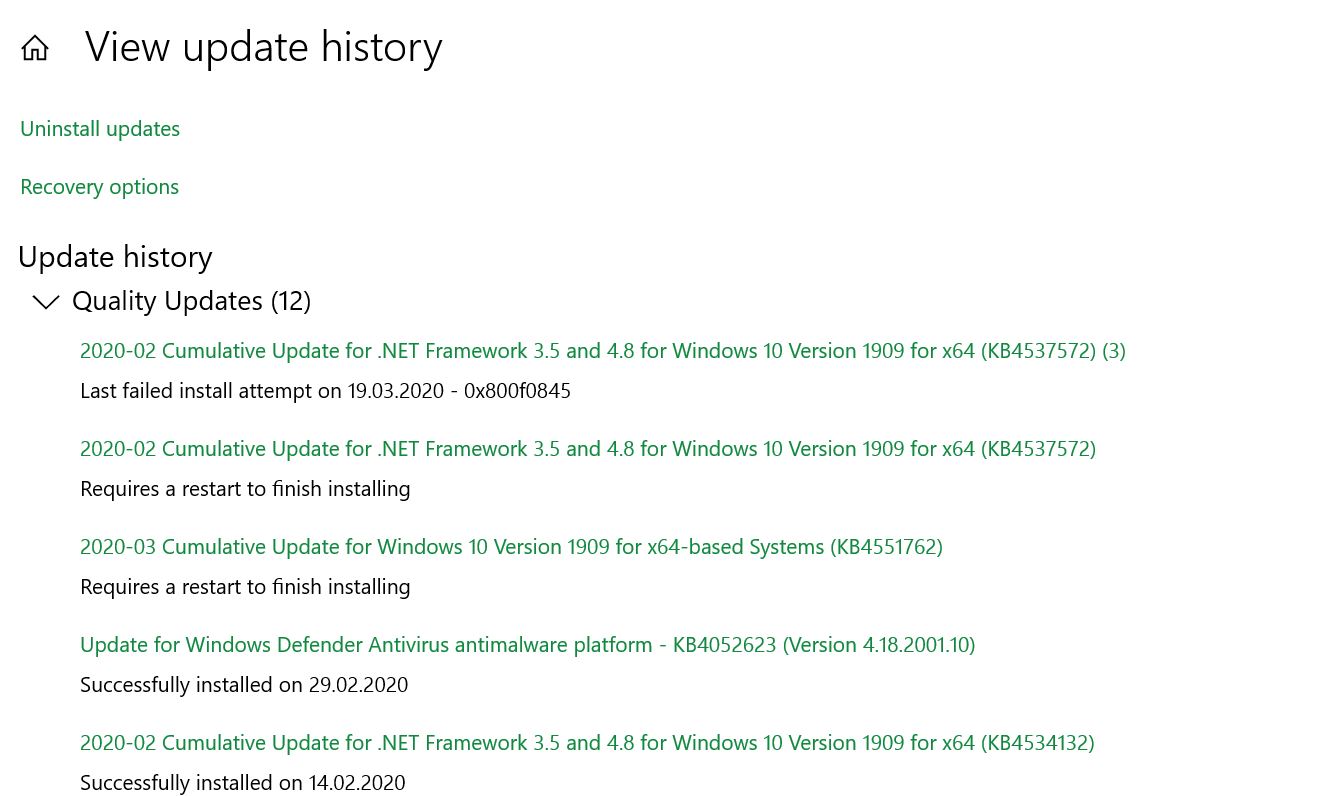This screenshot has width=1317, height=796.
Task: Click restart-required status under KB4551762
Action: pos(245,587)
